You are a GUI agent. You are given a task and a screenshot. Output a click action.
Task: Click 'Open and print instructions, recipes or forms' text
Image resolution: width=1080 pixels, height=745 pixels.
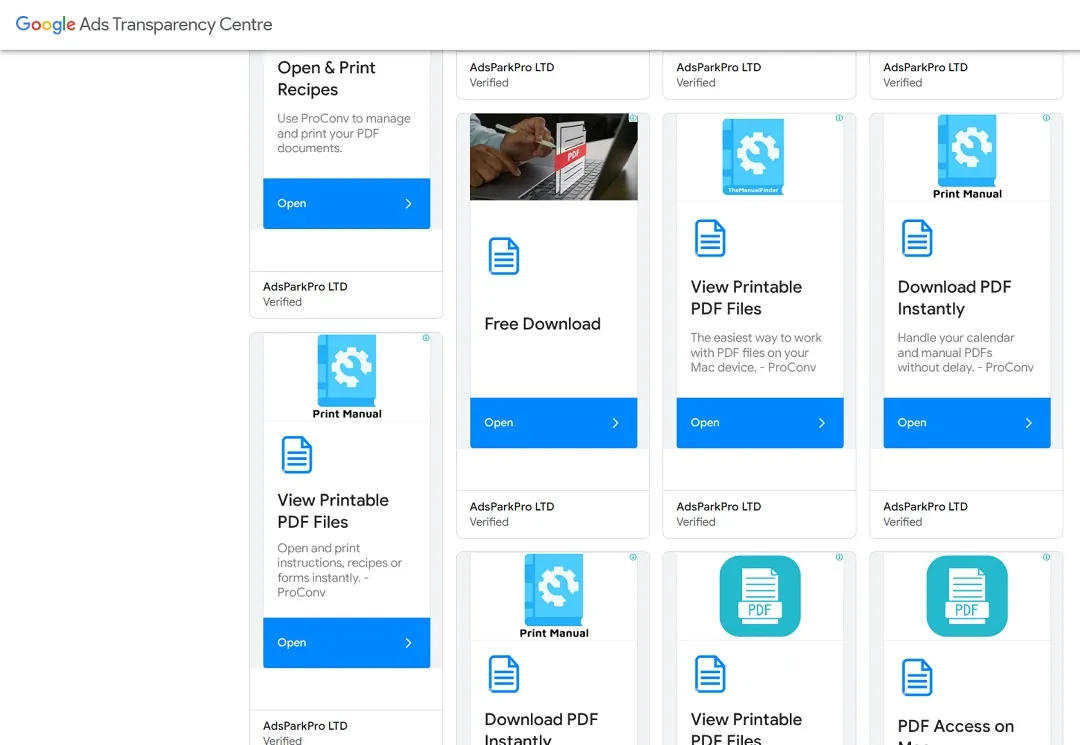click(x=340, y=570)
